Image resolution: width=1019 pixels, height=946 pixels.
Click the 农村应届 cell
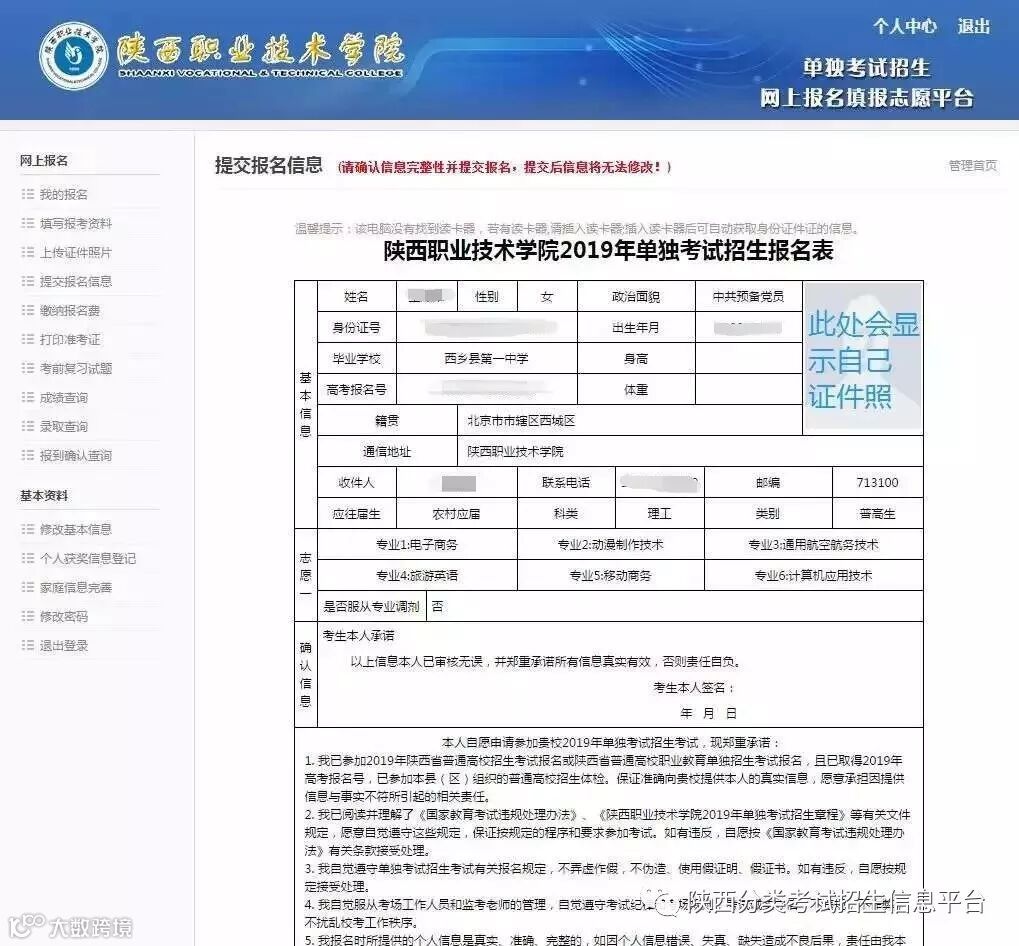456,514
